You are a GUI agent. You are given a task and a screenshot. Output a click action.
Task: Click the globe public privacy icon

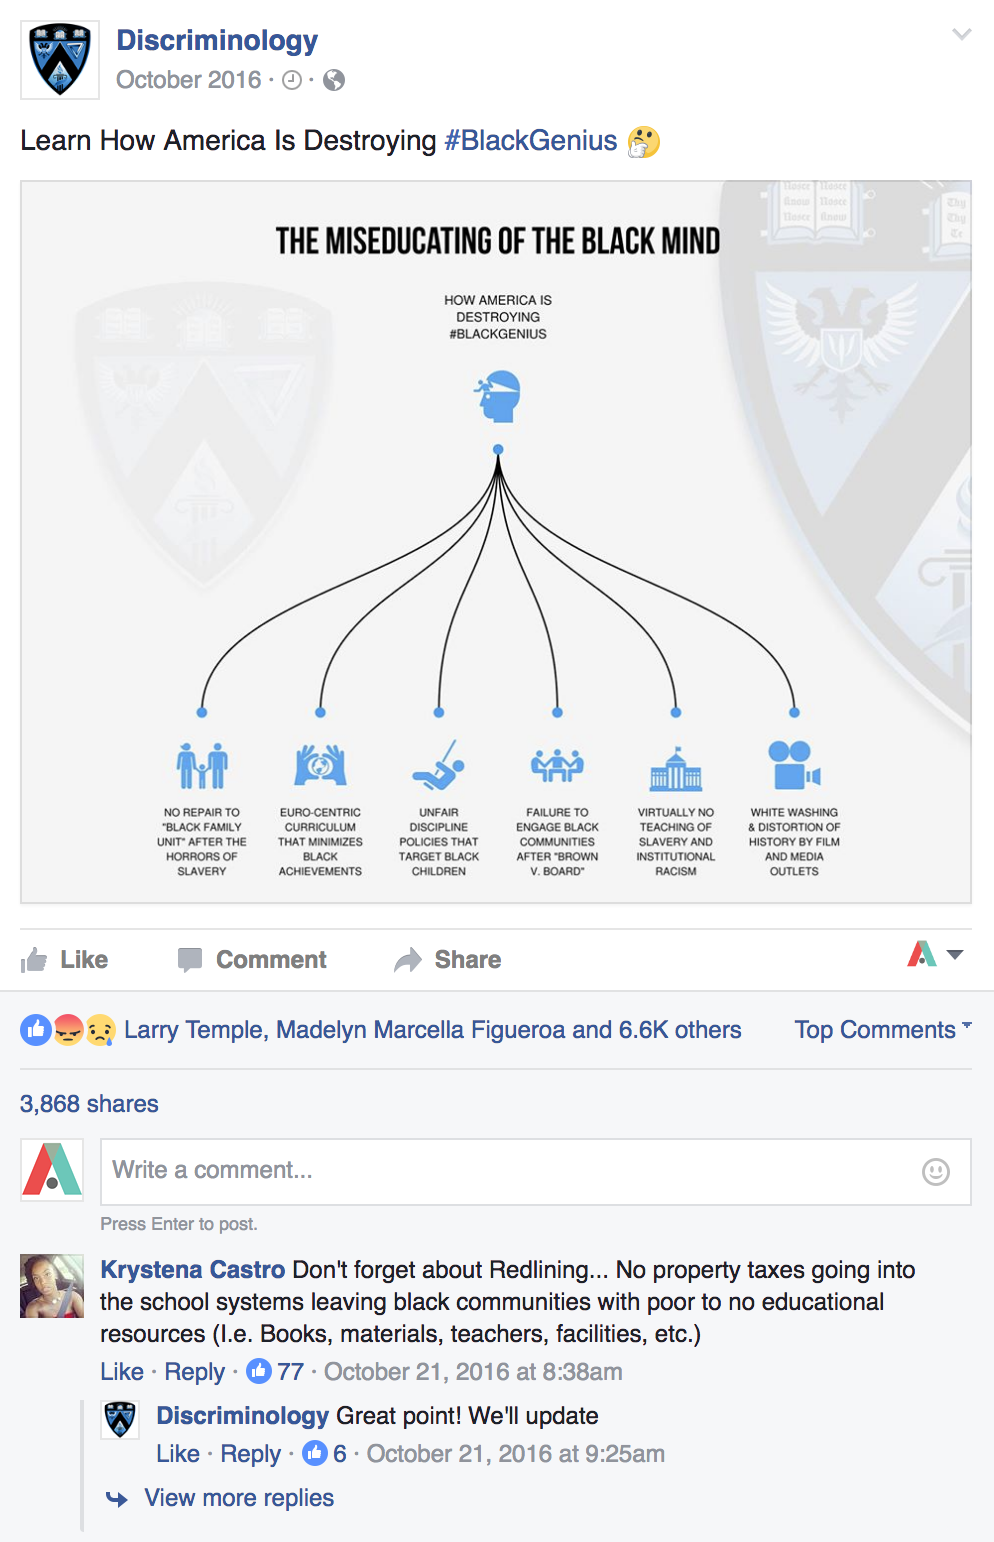click(x=334, y=80)
